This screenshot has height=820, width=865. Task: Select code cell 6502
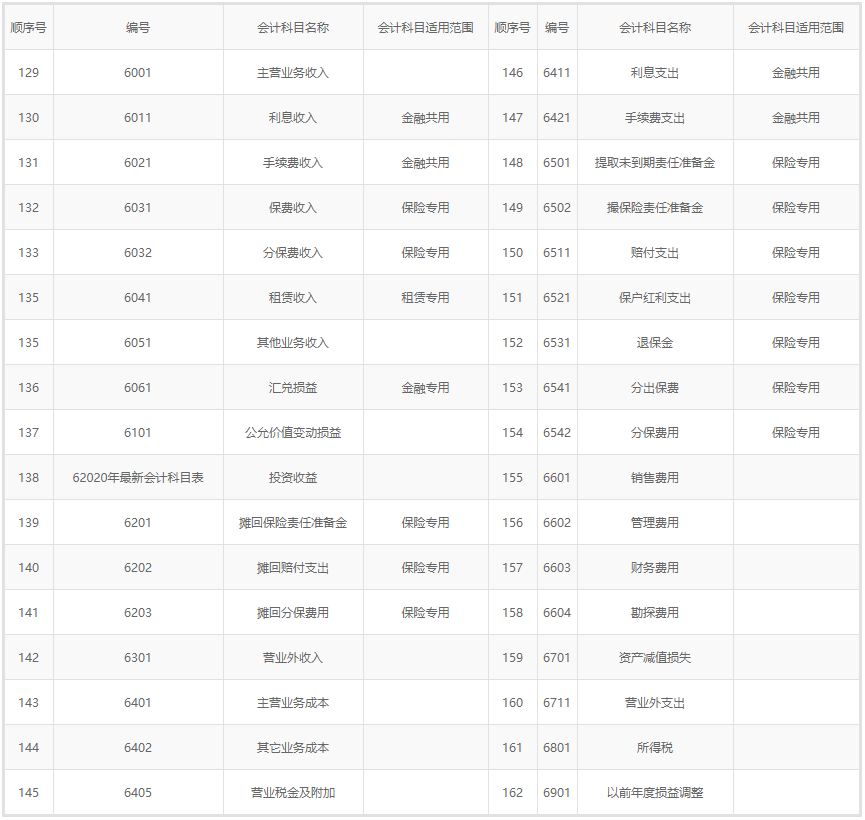pos(557,207)
